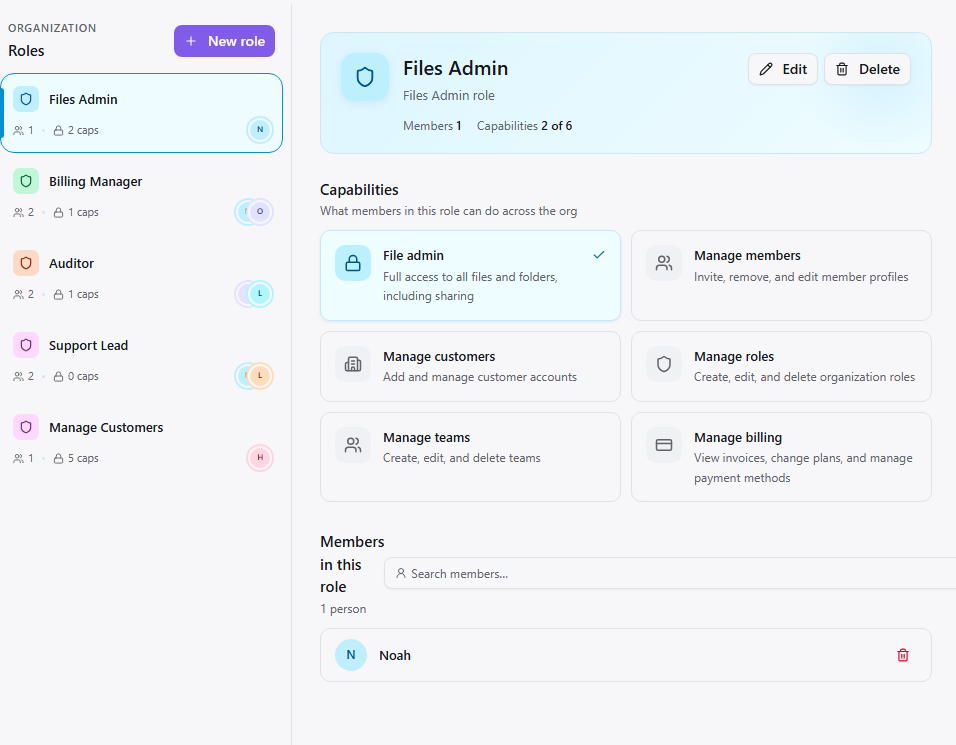This screenshot has width=956, height=745.
Task: Click the name Noah in members list
Action: coord(395,655)
